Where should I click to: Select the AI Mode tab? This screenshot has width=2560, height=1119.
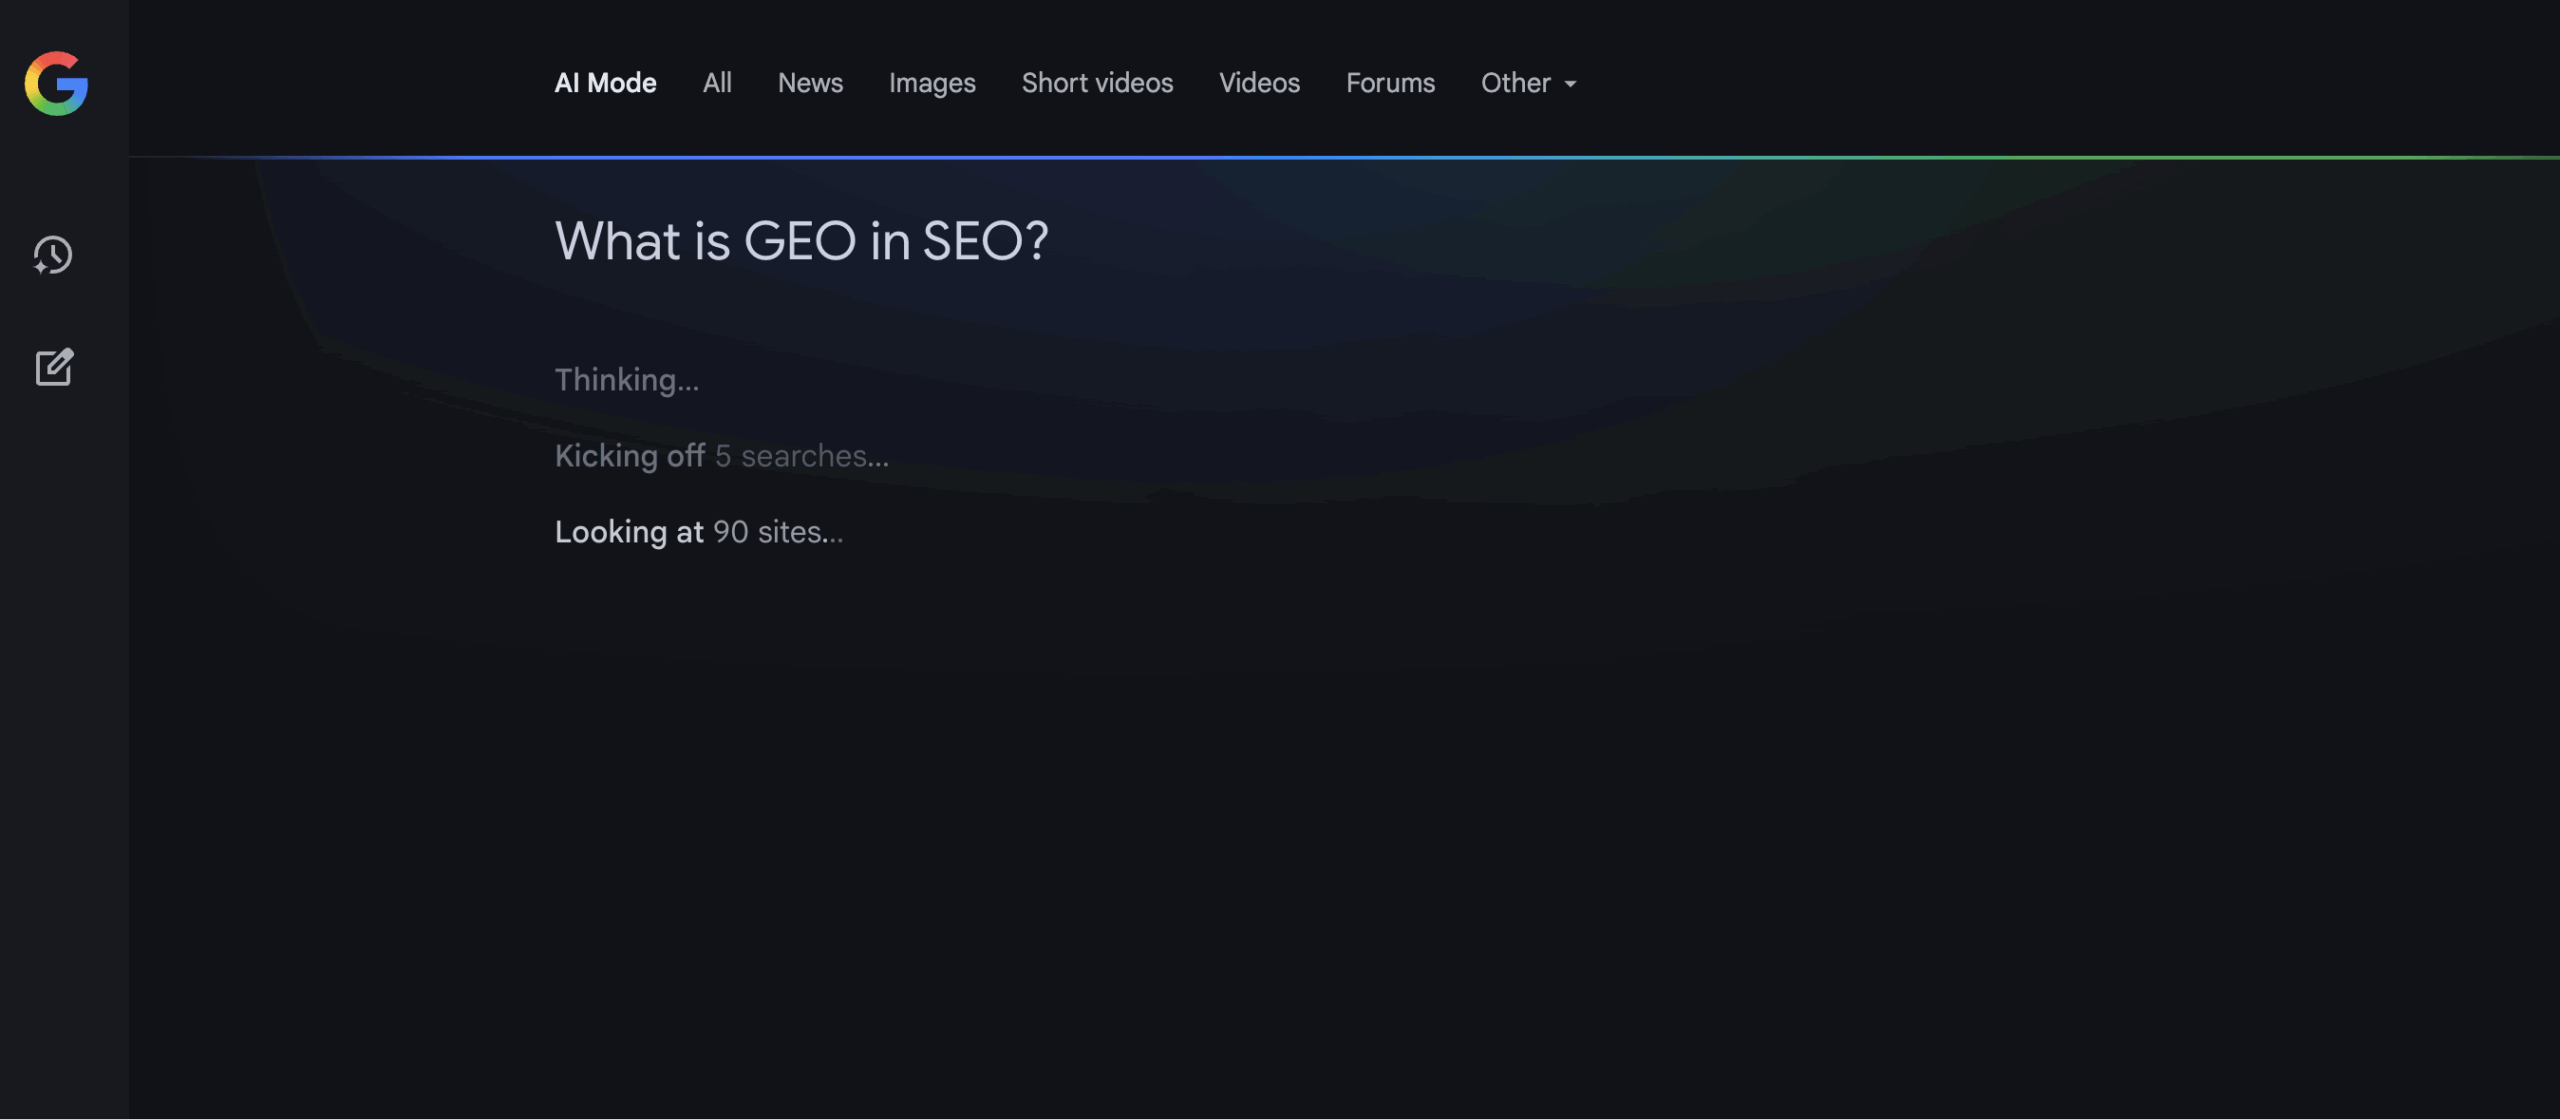tap(605, 83)
